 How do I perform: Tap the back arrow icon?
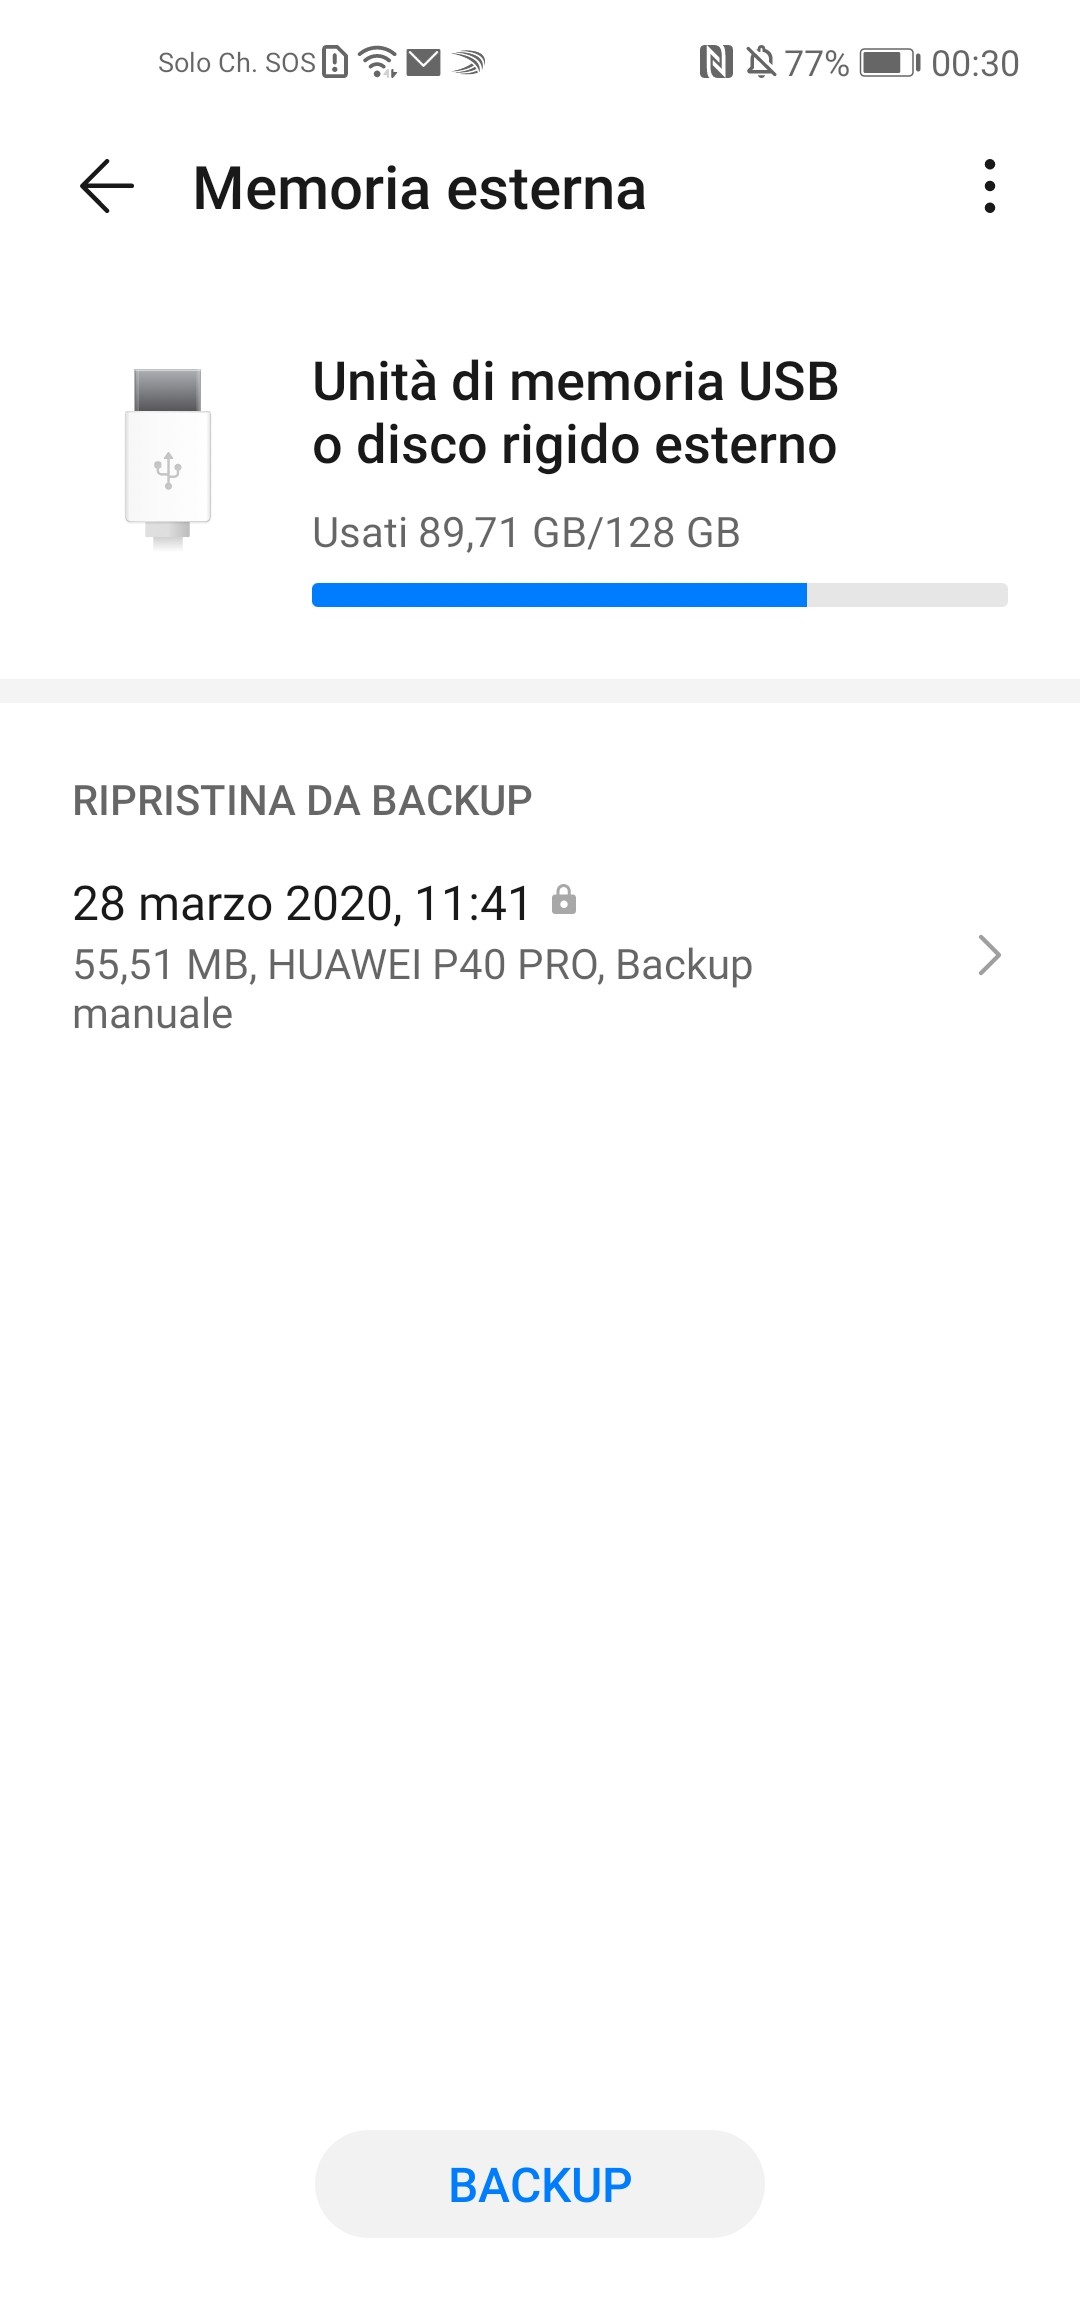tap(107, 187)
